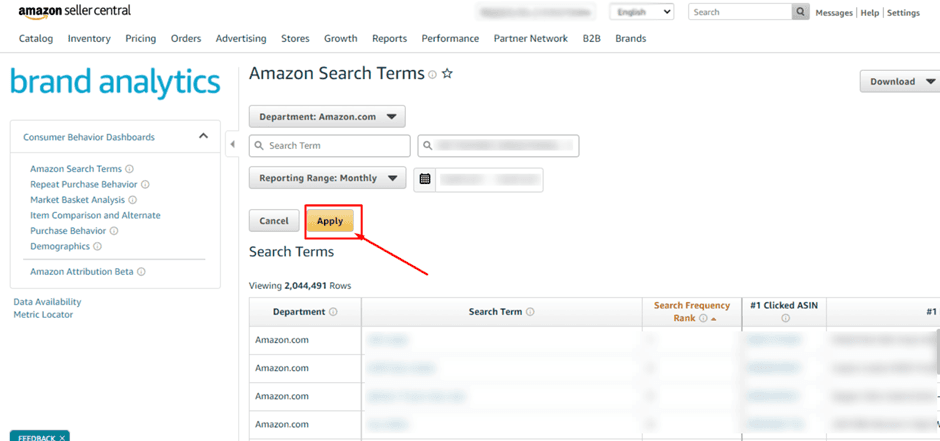940x441 pixels.
Task: Show info icon under #1 Clicked ASIN header
Action: [x=785, y=318]
